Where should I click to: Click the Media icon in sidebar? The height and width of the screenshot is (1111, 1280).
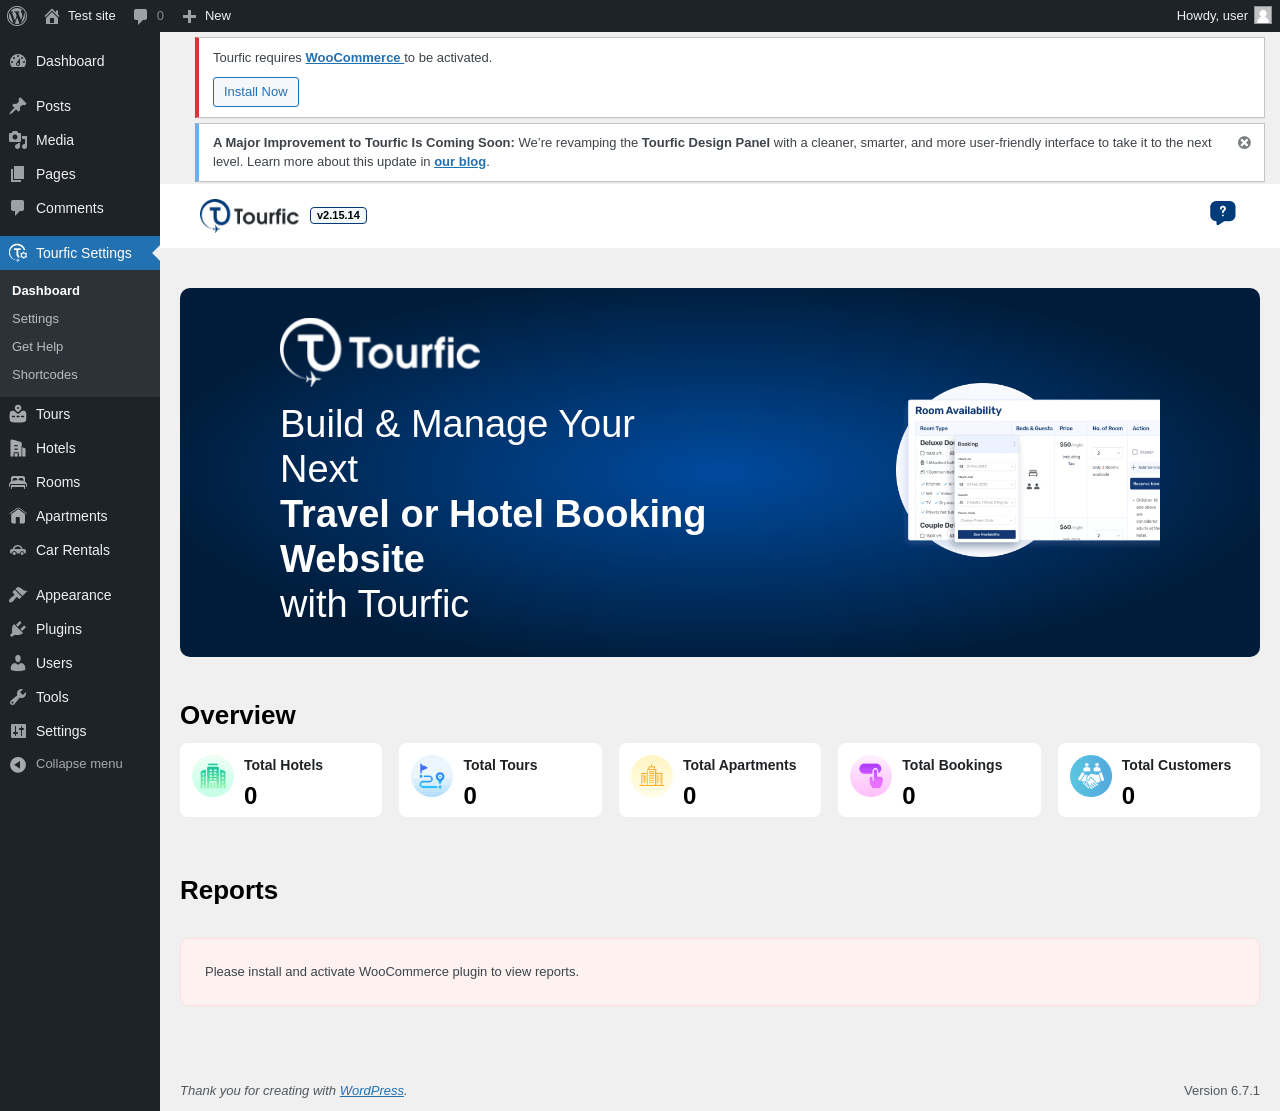[x=18, y=140]
